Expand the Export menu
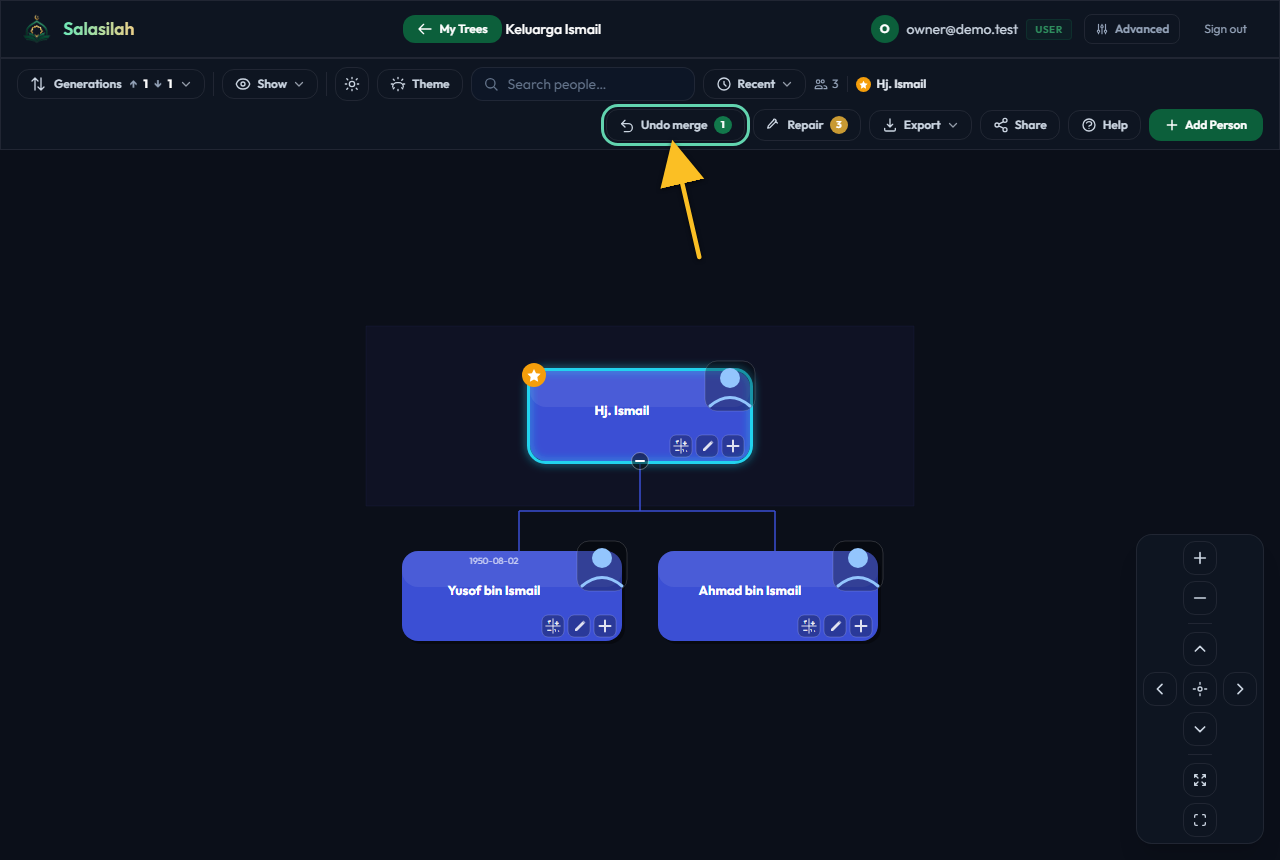Image resolution: width=1280 pixels, height=860 pixels. [x=921, y=125]
